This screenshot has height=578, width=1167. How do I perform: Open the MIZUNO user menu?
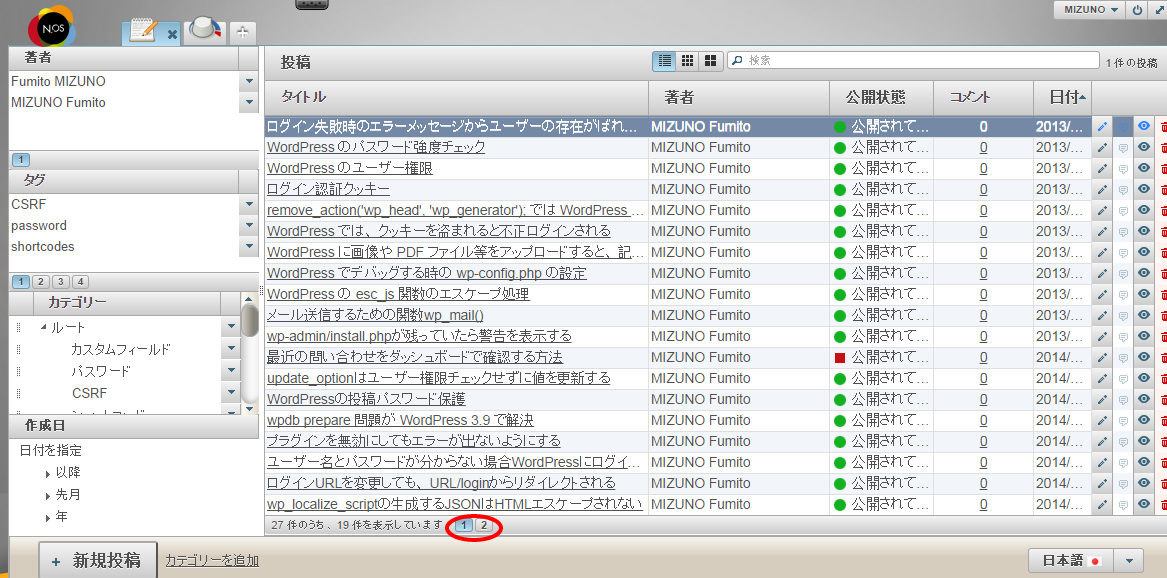pyautogui.click(x=1090, y=10)
